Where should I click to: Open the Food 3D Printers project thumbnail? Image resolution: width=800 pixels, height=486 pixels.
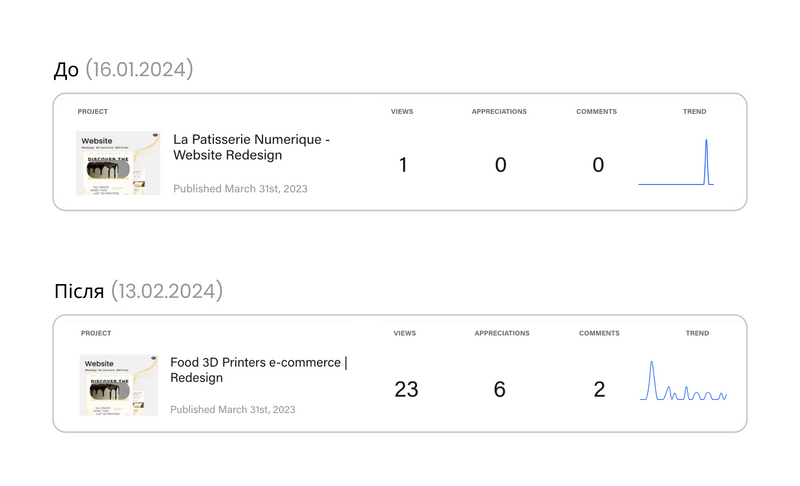119,385
